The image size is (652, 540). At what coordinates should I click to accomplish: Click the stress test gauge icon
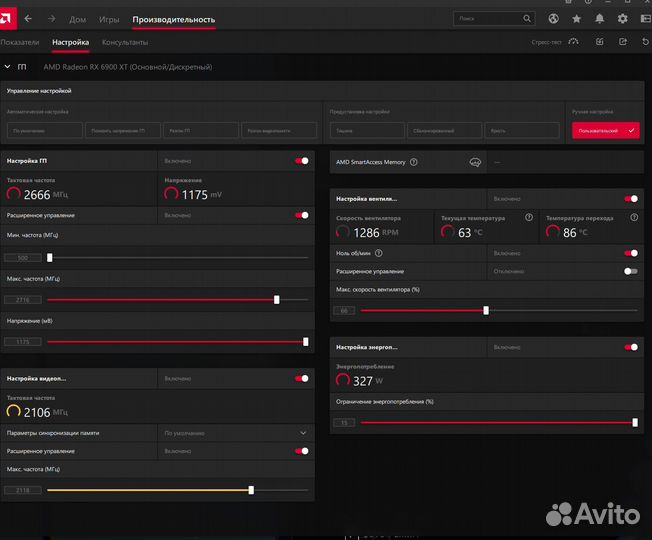click(573, 42)
